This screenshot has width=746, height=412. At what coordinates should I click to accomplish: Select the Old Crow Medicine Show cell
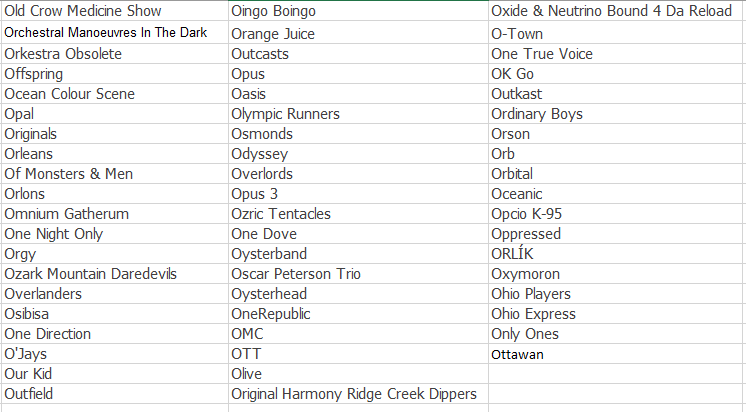tap(115, 11)
